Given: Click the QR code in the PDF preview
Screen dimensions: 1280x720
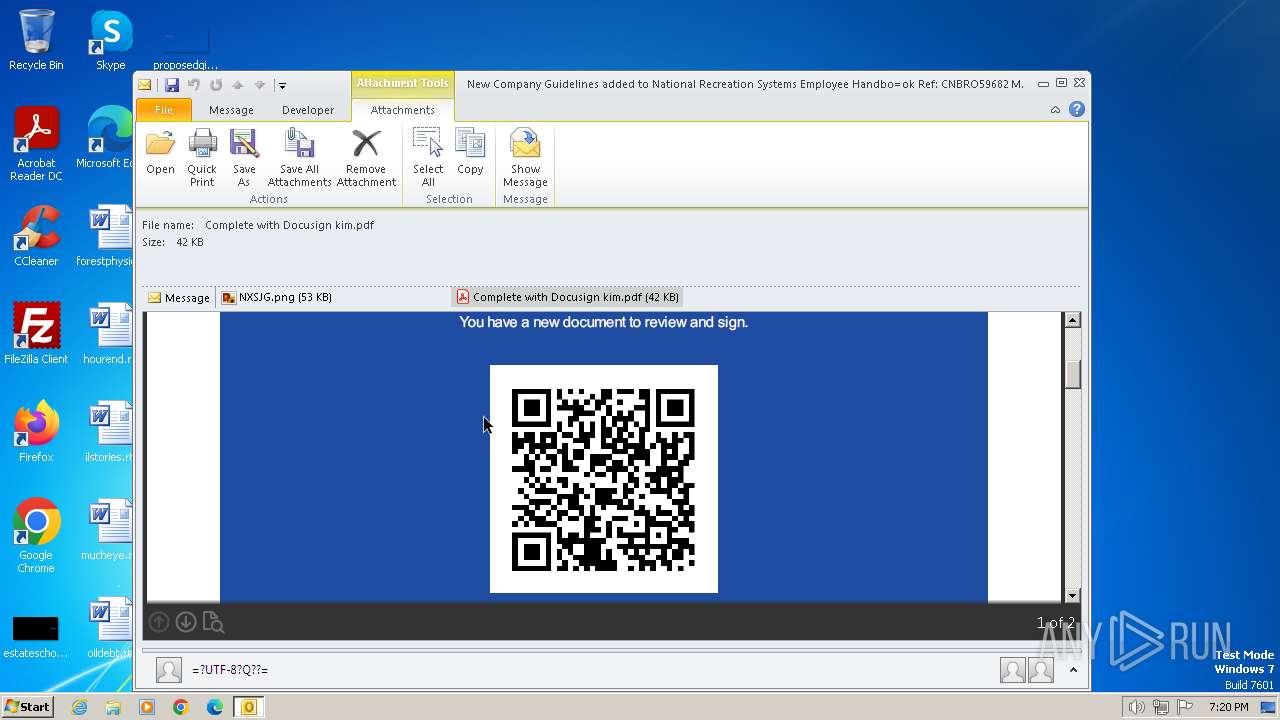Looking at the screenshot, I should tap(603, 479).
